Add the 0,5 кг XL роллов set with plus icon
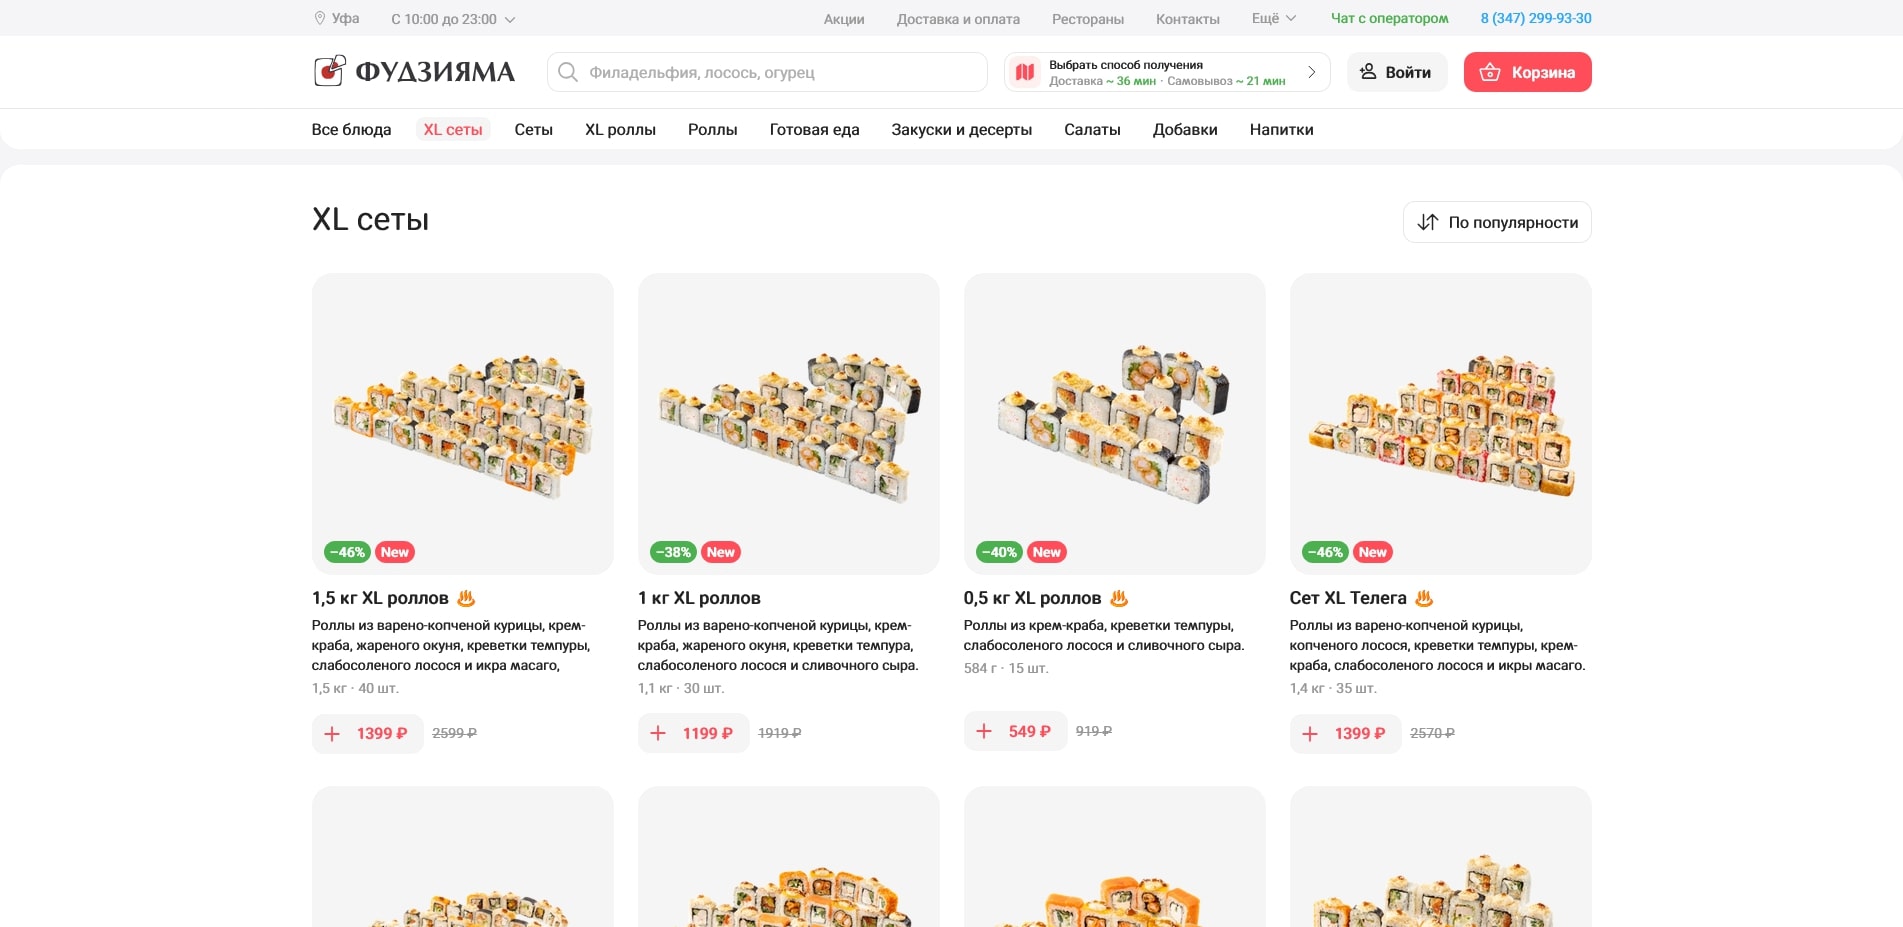 point(985,732)
